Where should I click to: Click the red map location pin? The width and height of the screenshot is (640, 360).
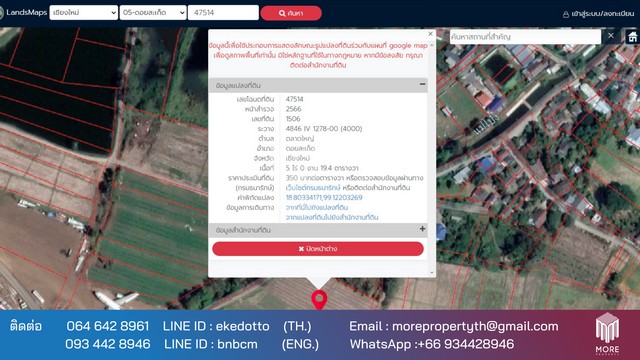(319, 300)
